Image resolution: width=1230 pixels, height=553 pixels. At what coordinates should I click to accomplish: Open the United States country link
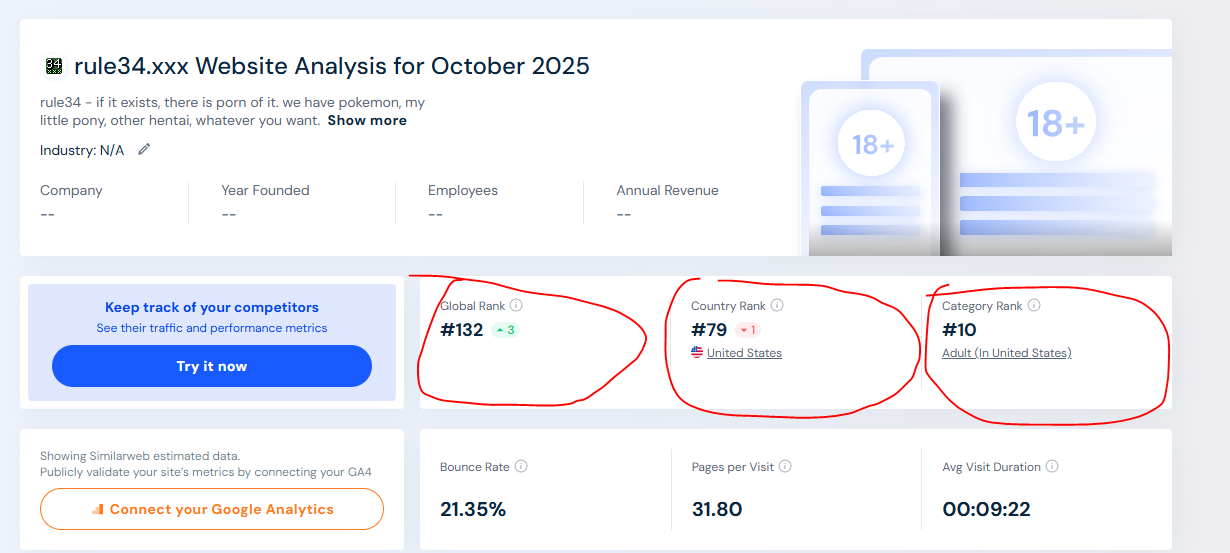pos(744,353)
